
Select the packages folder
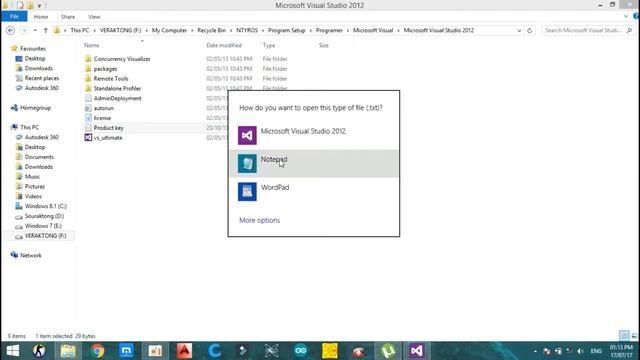105,69
